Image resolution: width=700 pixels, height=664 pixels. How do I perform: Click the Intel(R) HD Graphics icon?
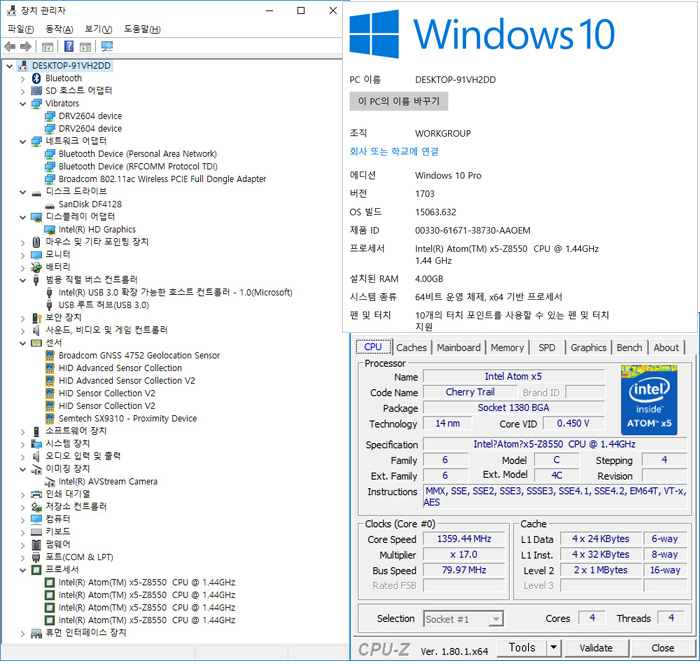coord(50,230)
